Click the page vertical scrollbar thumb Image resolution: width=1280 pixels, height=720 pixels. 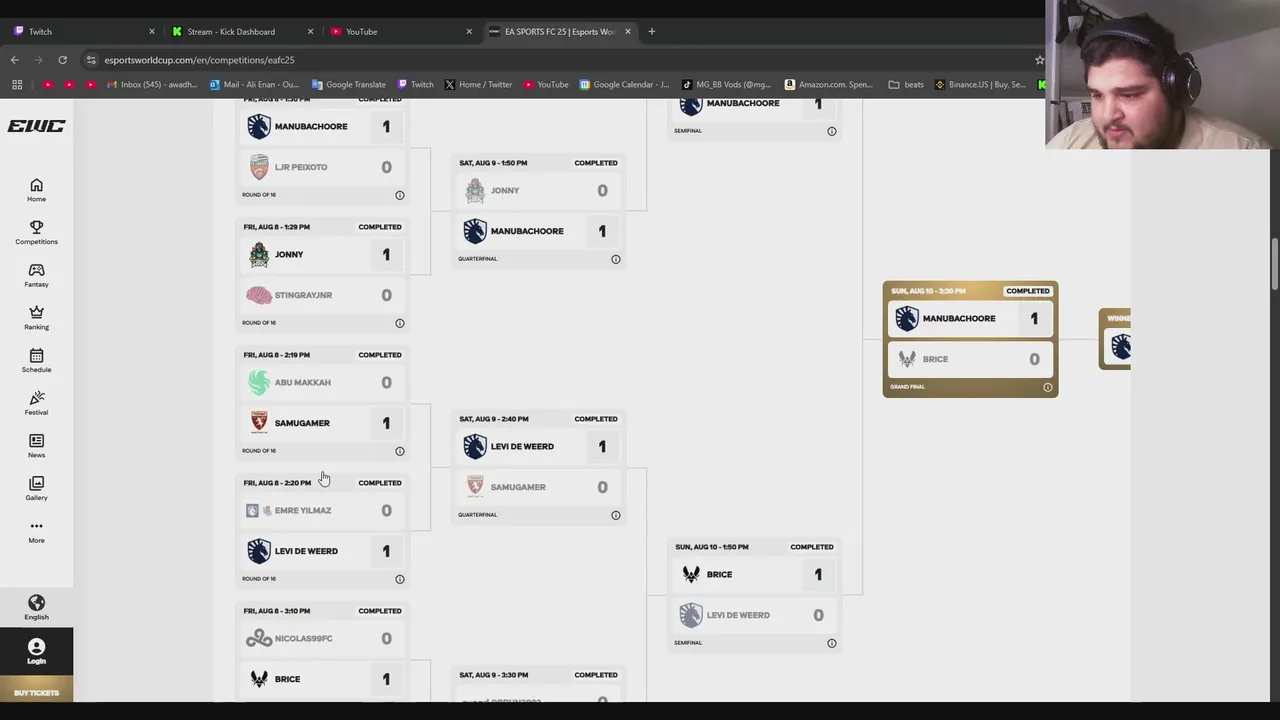tap(1275, 263)
